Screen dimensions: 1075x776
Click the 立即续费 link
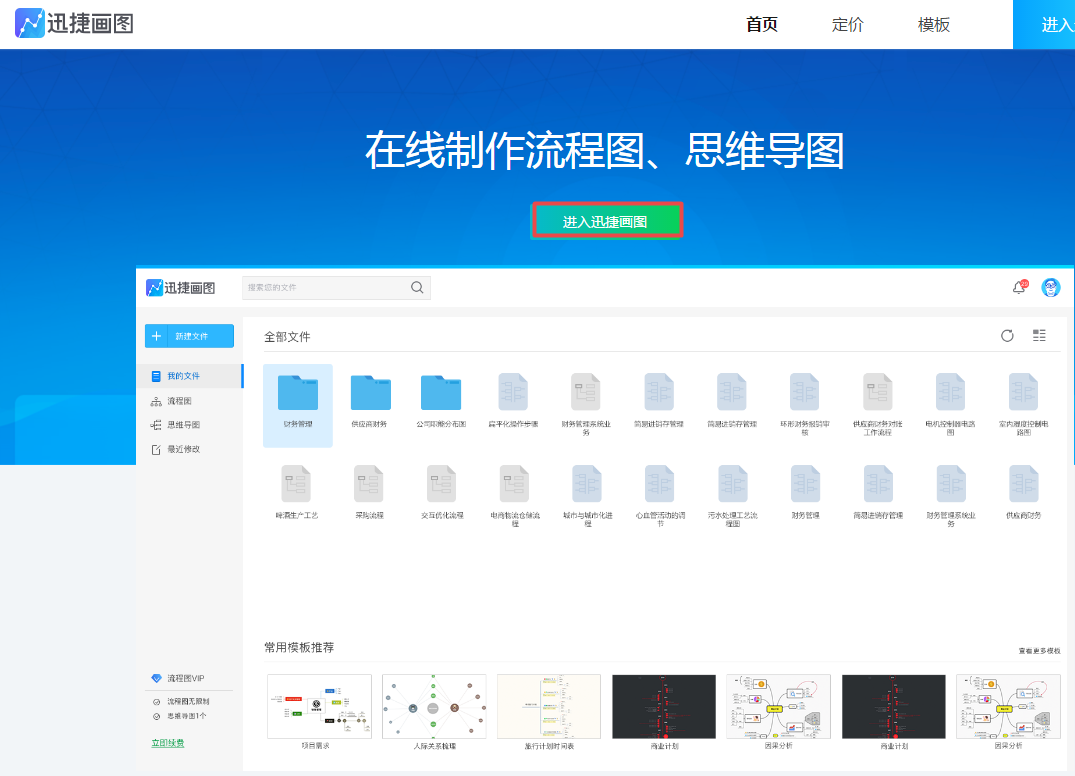pyautogui.click(x=168, y=743)
